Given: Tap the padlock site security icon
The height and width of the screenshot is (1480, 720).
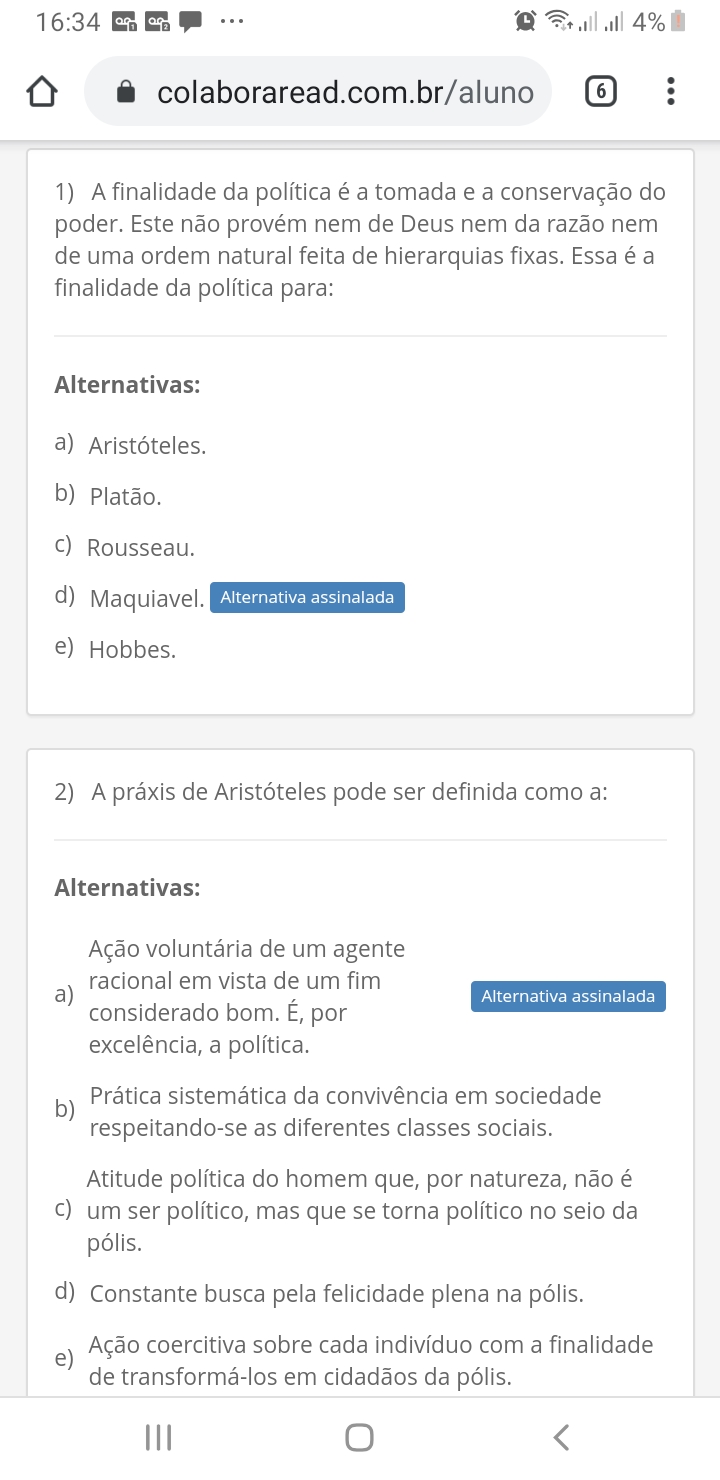Looking at the screenshot, I should click(x=126, y=92).
